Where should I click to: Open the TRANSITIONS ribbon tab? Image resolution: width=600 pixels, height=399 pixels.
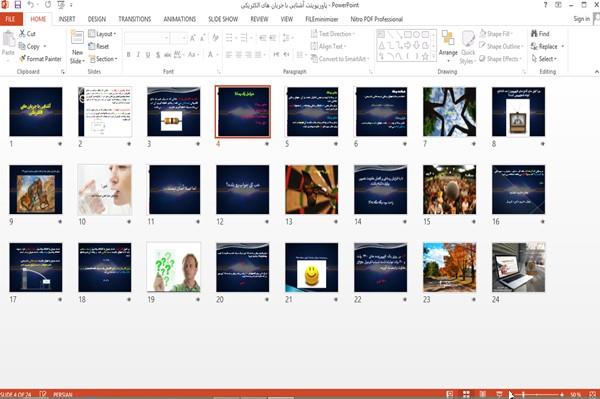pos(135,19)
